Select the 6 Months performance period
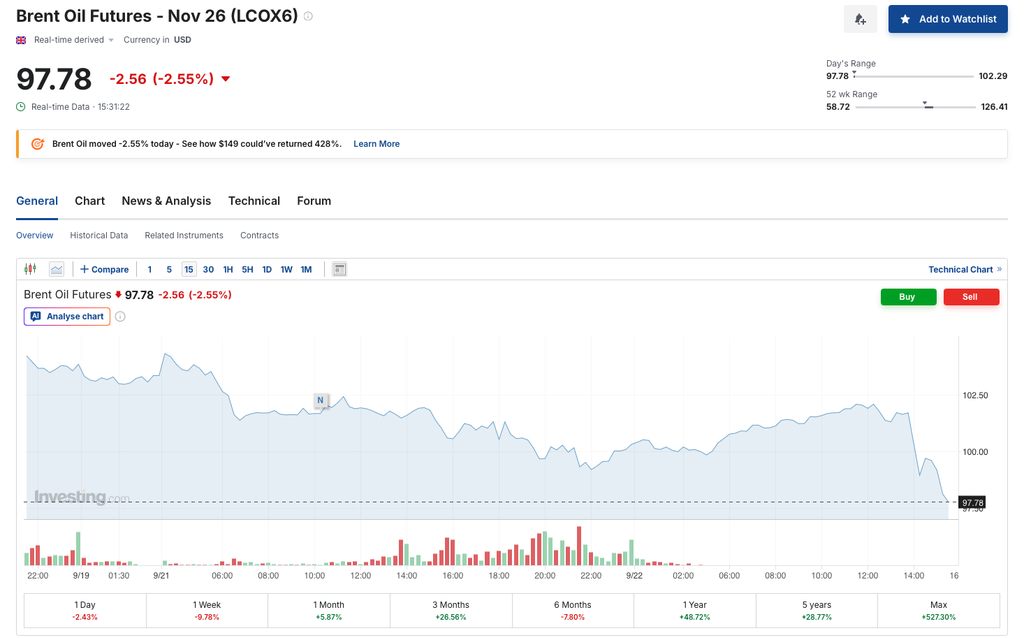This screenshot has height=638, width=1024. click(573, 611)
